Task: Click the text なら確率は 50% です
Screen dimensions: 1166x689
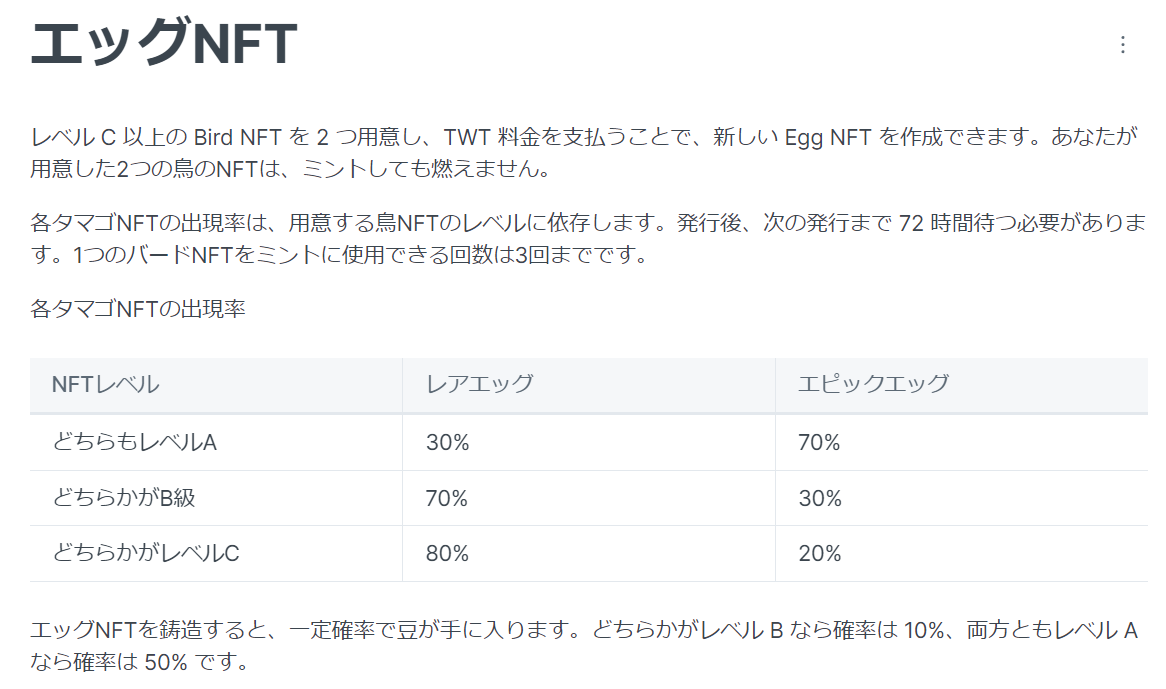Action: coord(139,661)
